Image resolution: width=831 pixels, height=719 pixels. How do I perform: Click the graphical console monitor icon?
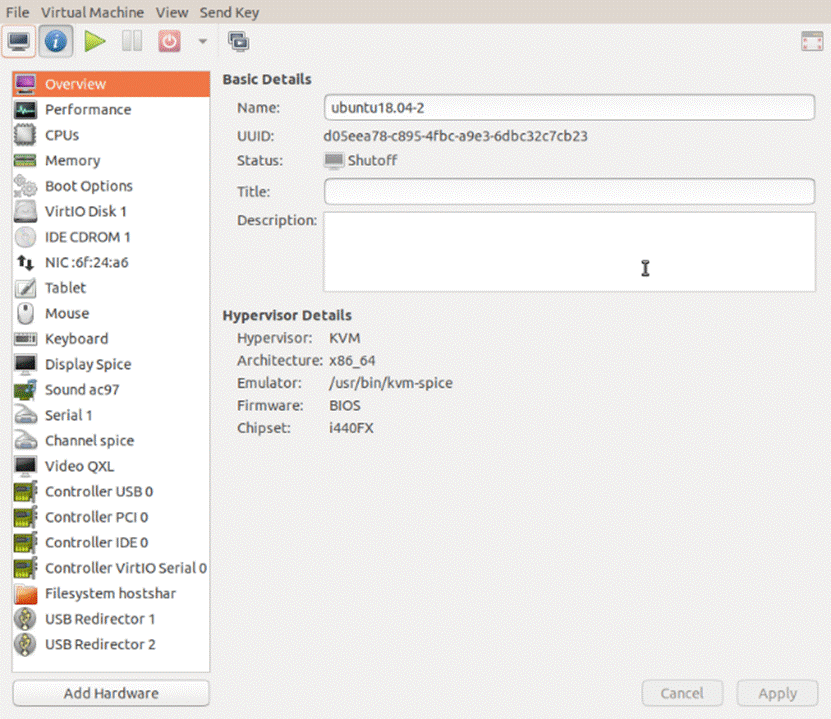coord(19,41)
